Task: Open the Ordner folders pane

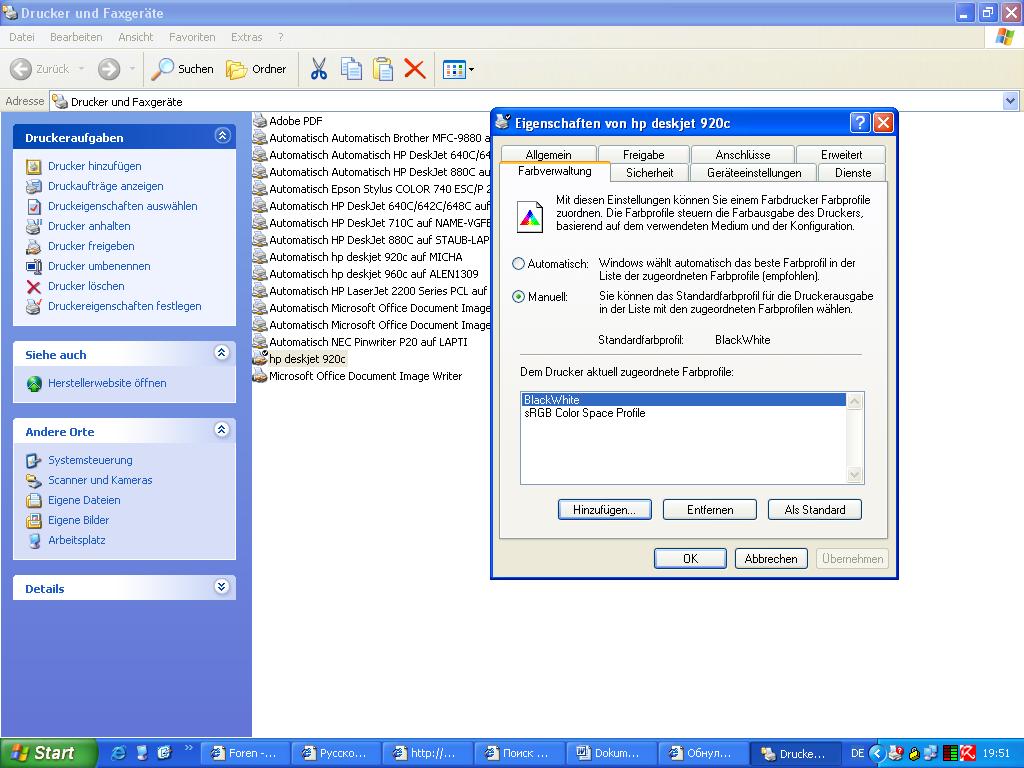Action: tap(257, 69)
